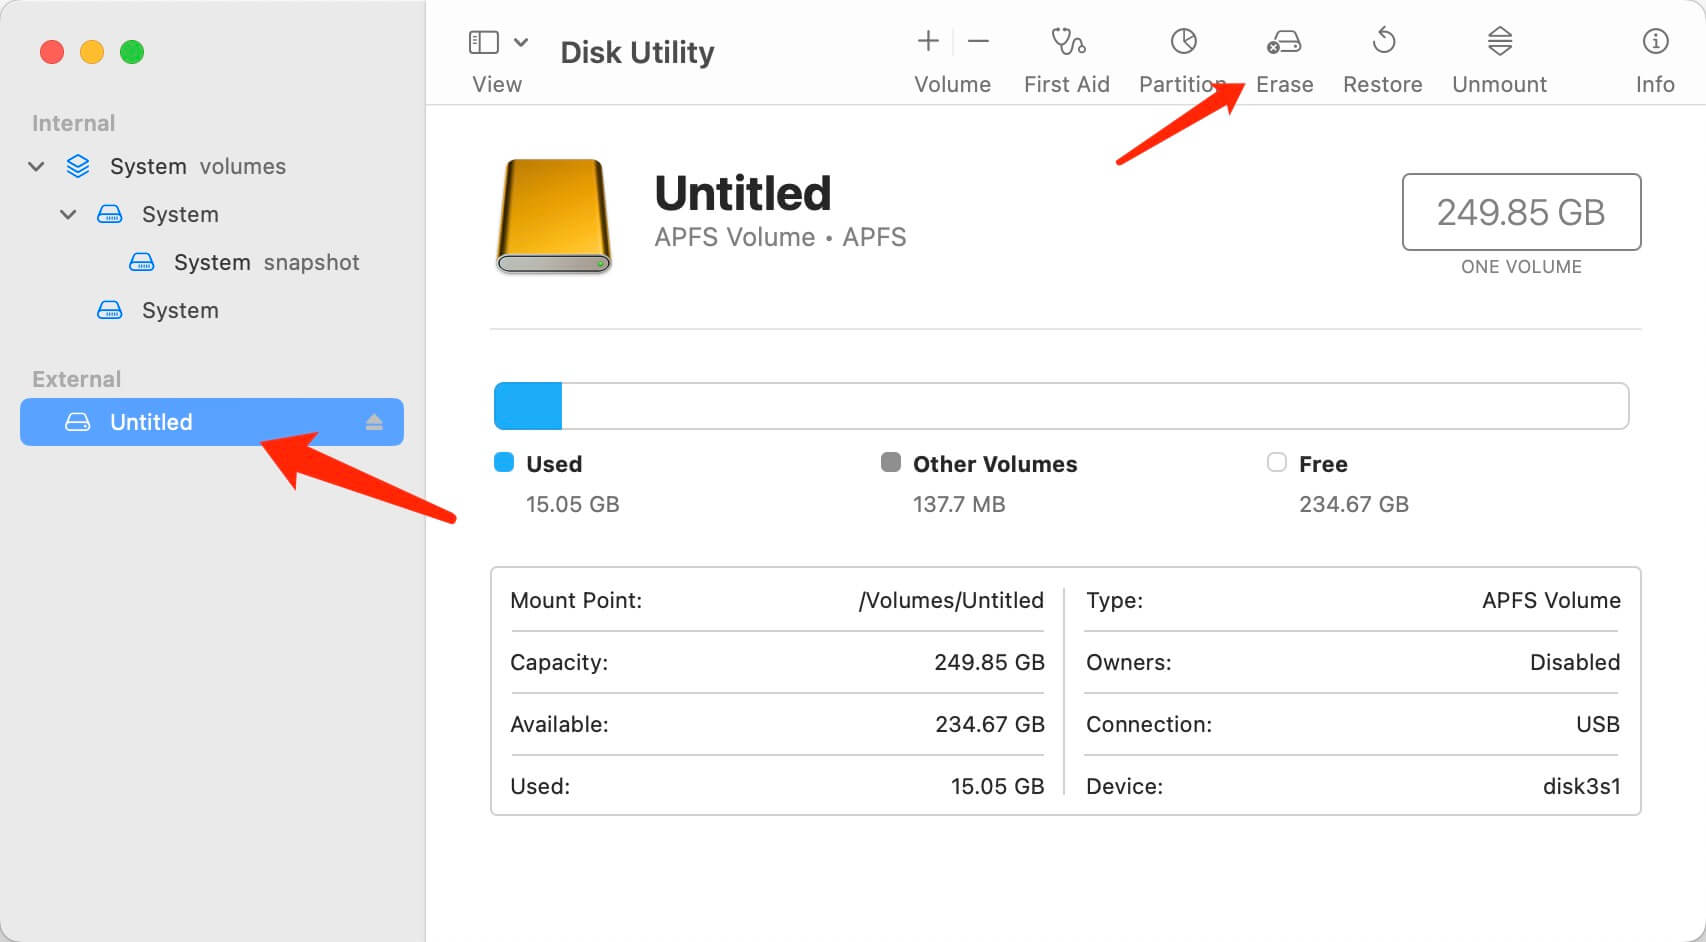Image resolution: width=1706 pixels, height=942 pixels.
Task: Click the Volume toolbar label
Action: point(953,84)
